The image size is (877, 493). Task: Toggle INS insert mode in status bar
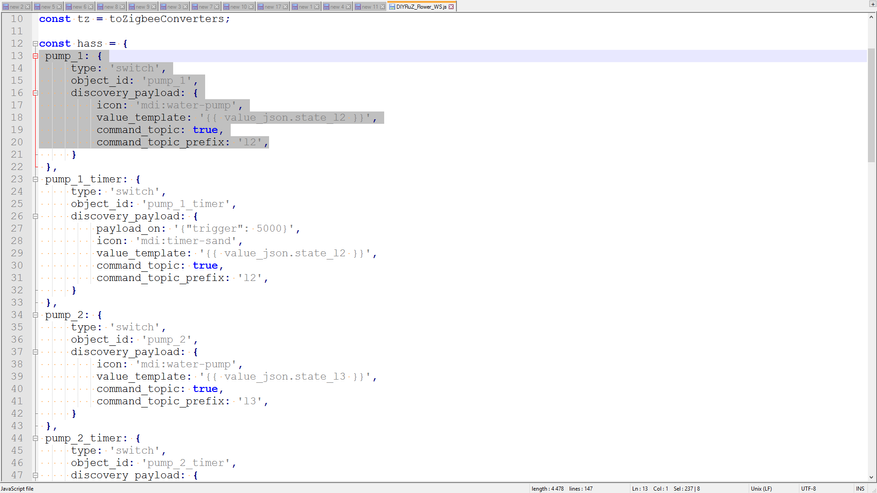click(x=860, y=489)
